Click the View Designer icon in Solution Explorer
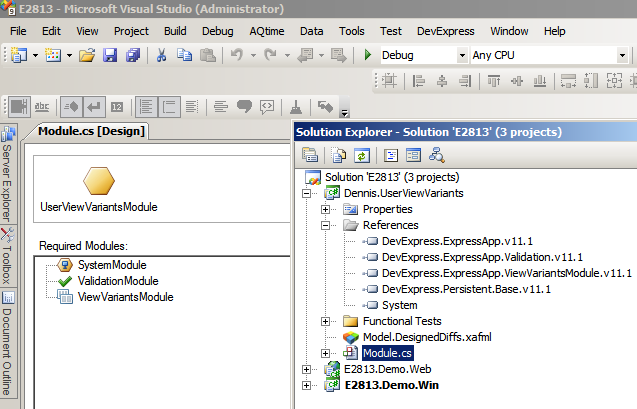Viewport: 637px width, 409px height. pyautogui.click(x=413, y=155)
